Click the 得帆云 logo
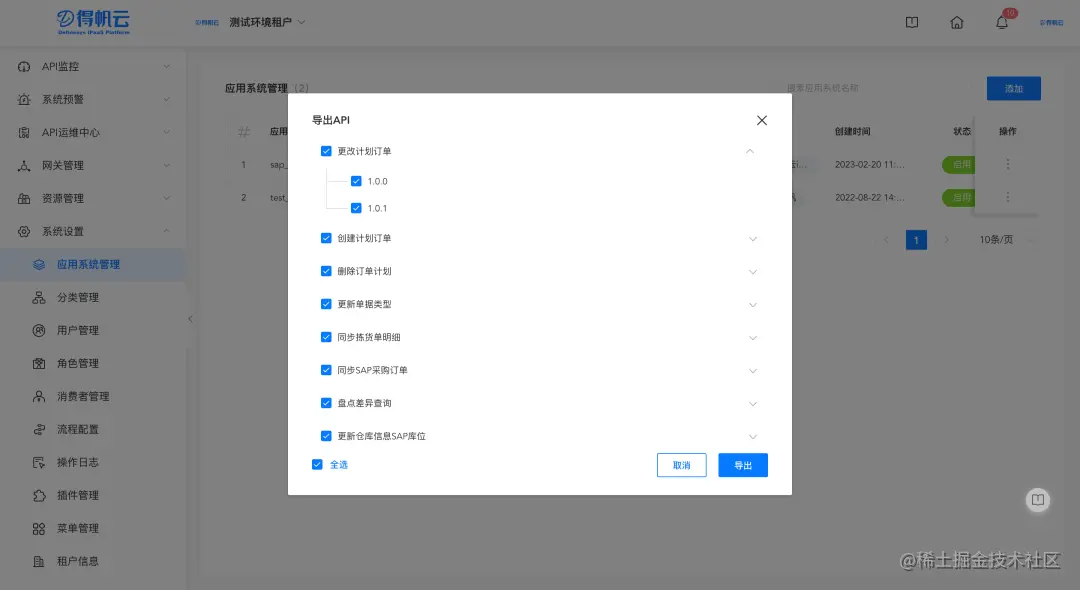 (x=93, y=22)
